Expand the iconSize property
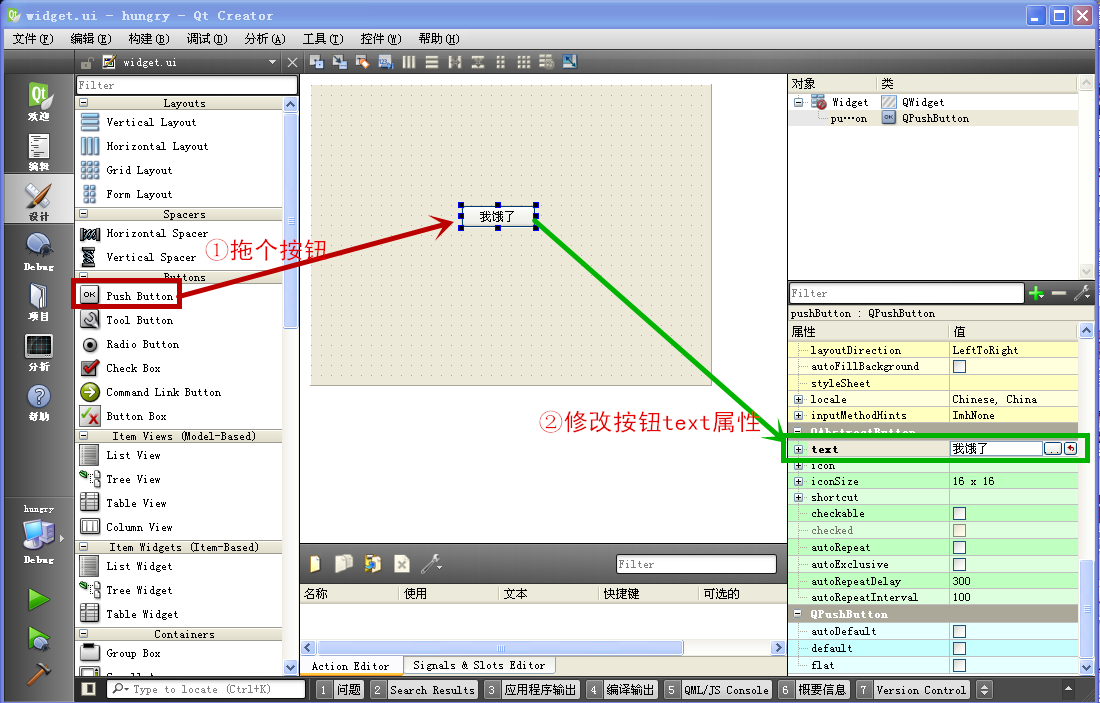 (x=798, y=481)
